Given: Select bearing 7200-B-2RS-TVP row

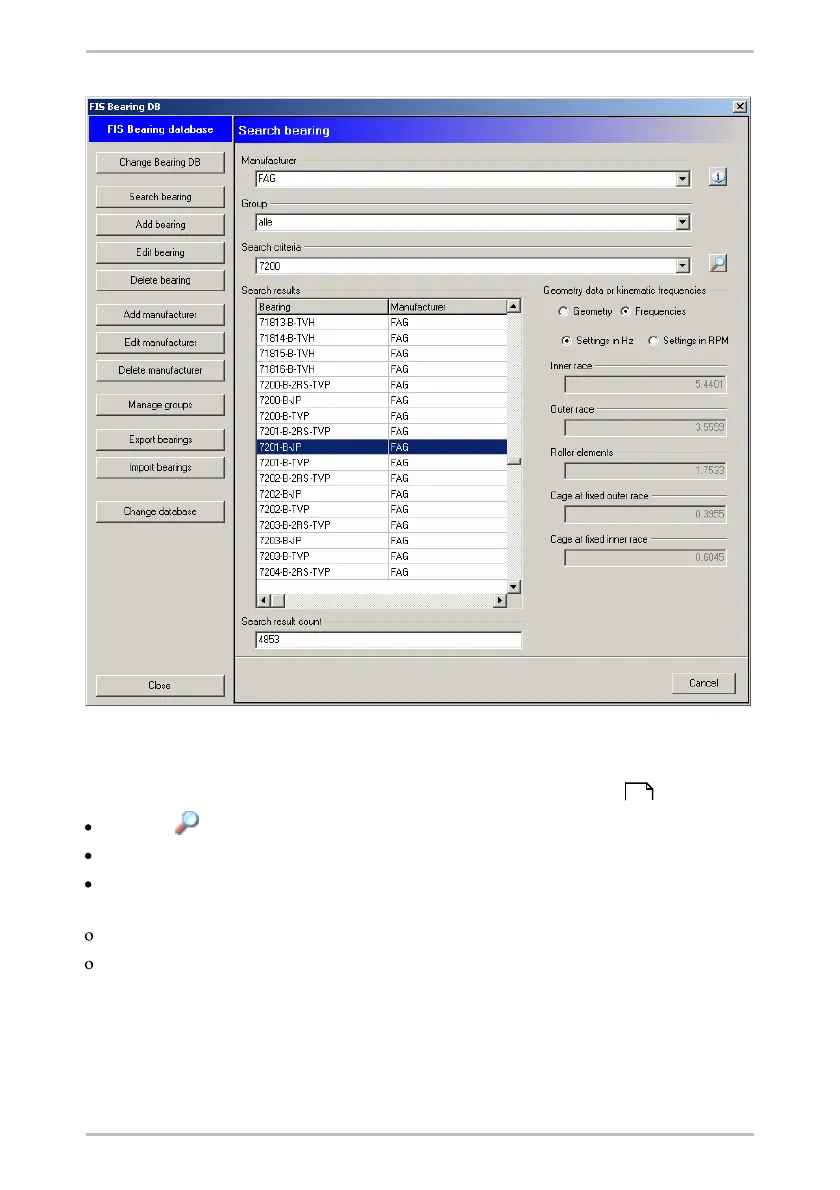Looking at the screenshot, I should click(x=382, y=385).
